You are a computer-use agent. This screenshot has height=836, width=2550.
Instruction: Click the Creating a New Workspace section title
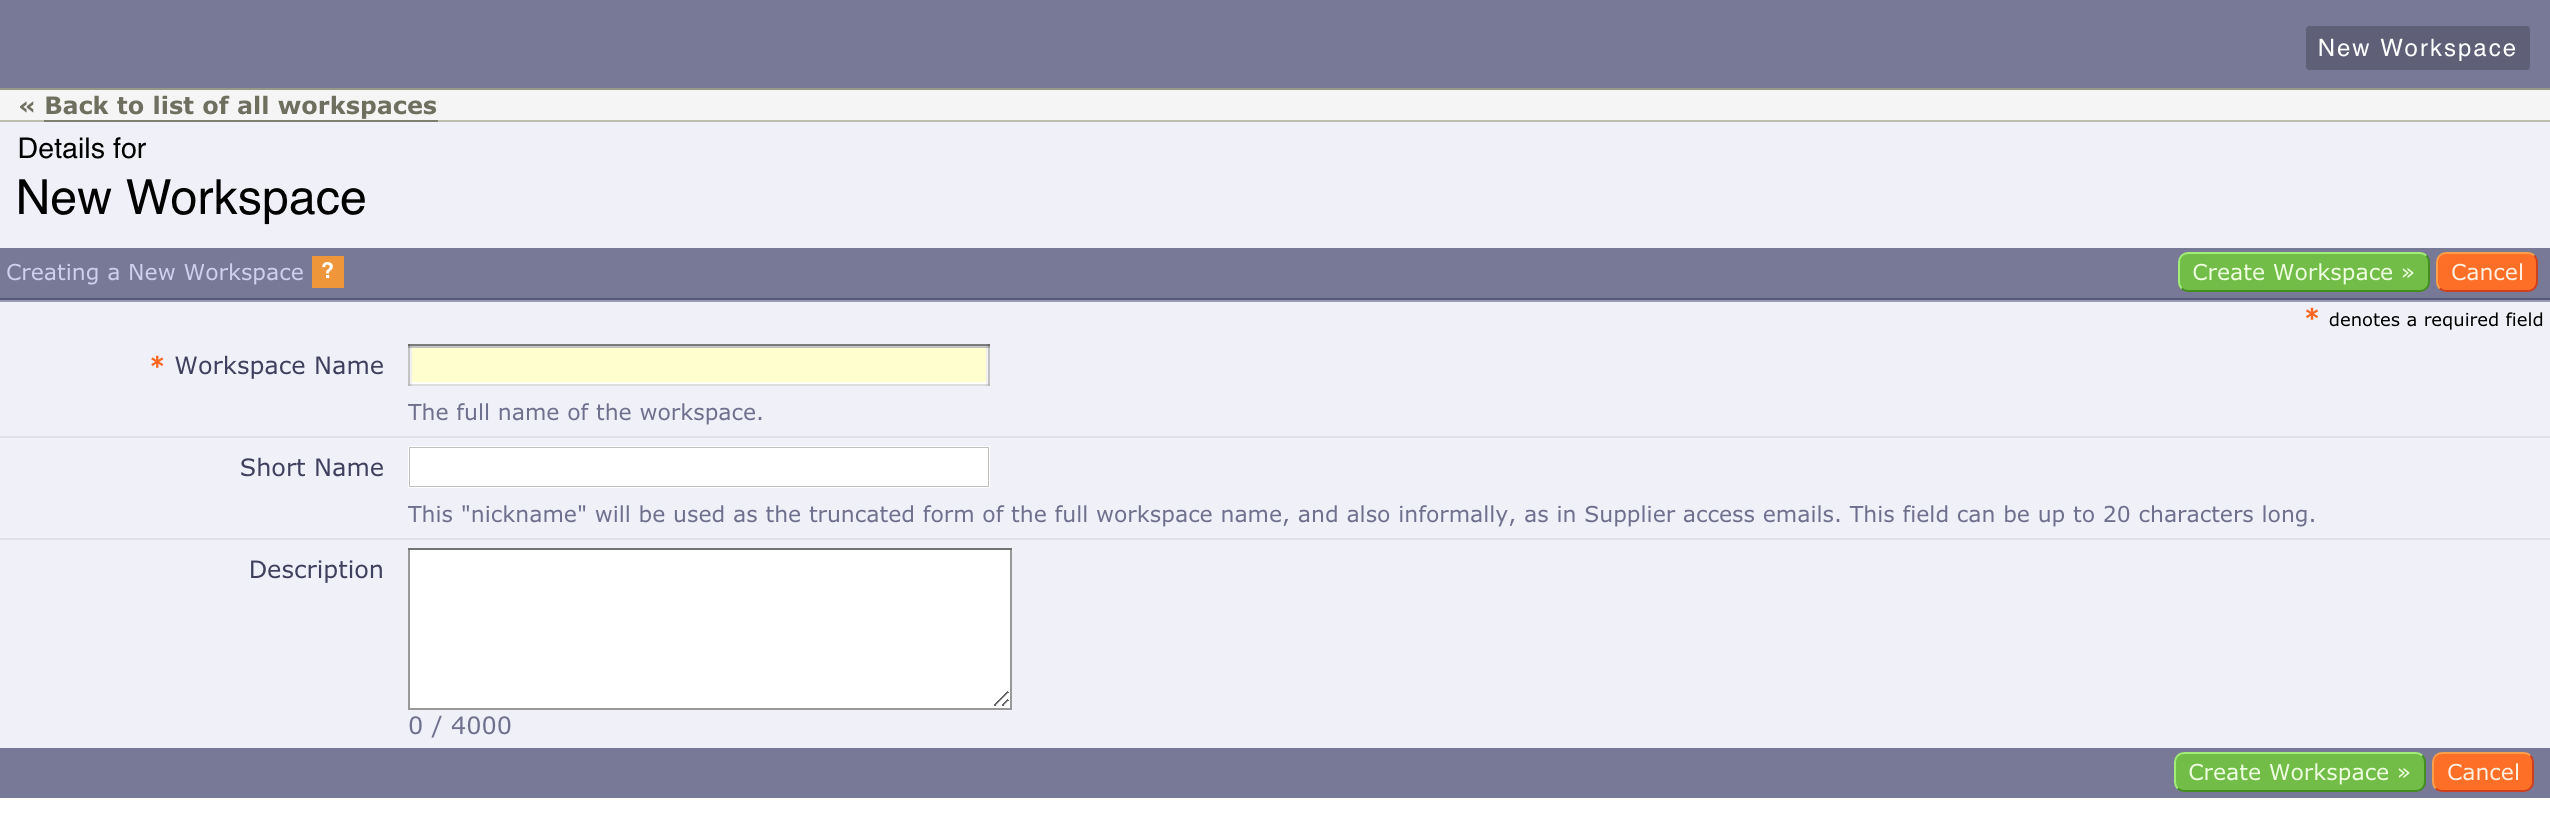click(x=155, y=272)
